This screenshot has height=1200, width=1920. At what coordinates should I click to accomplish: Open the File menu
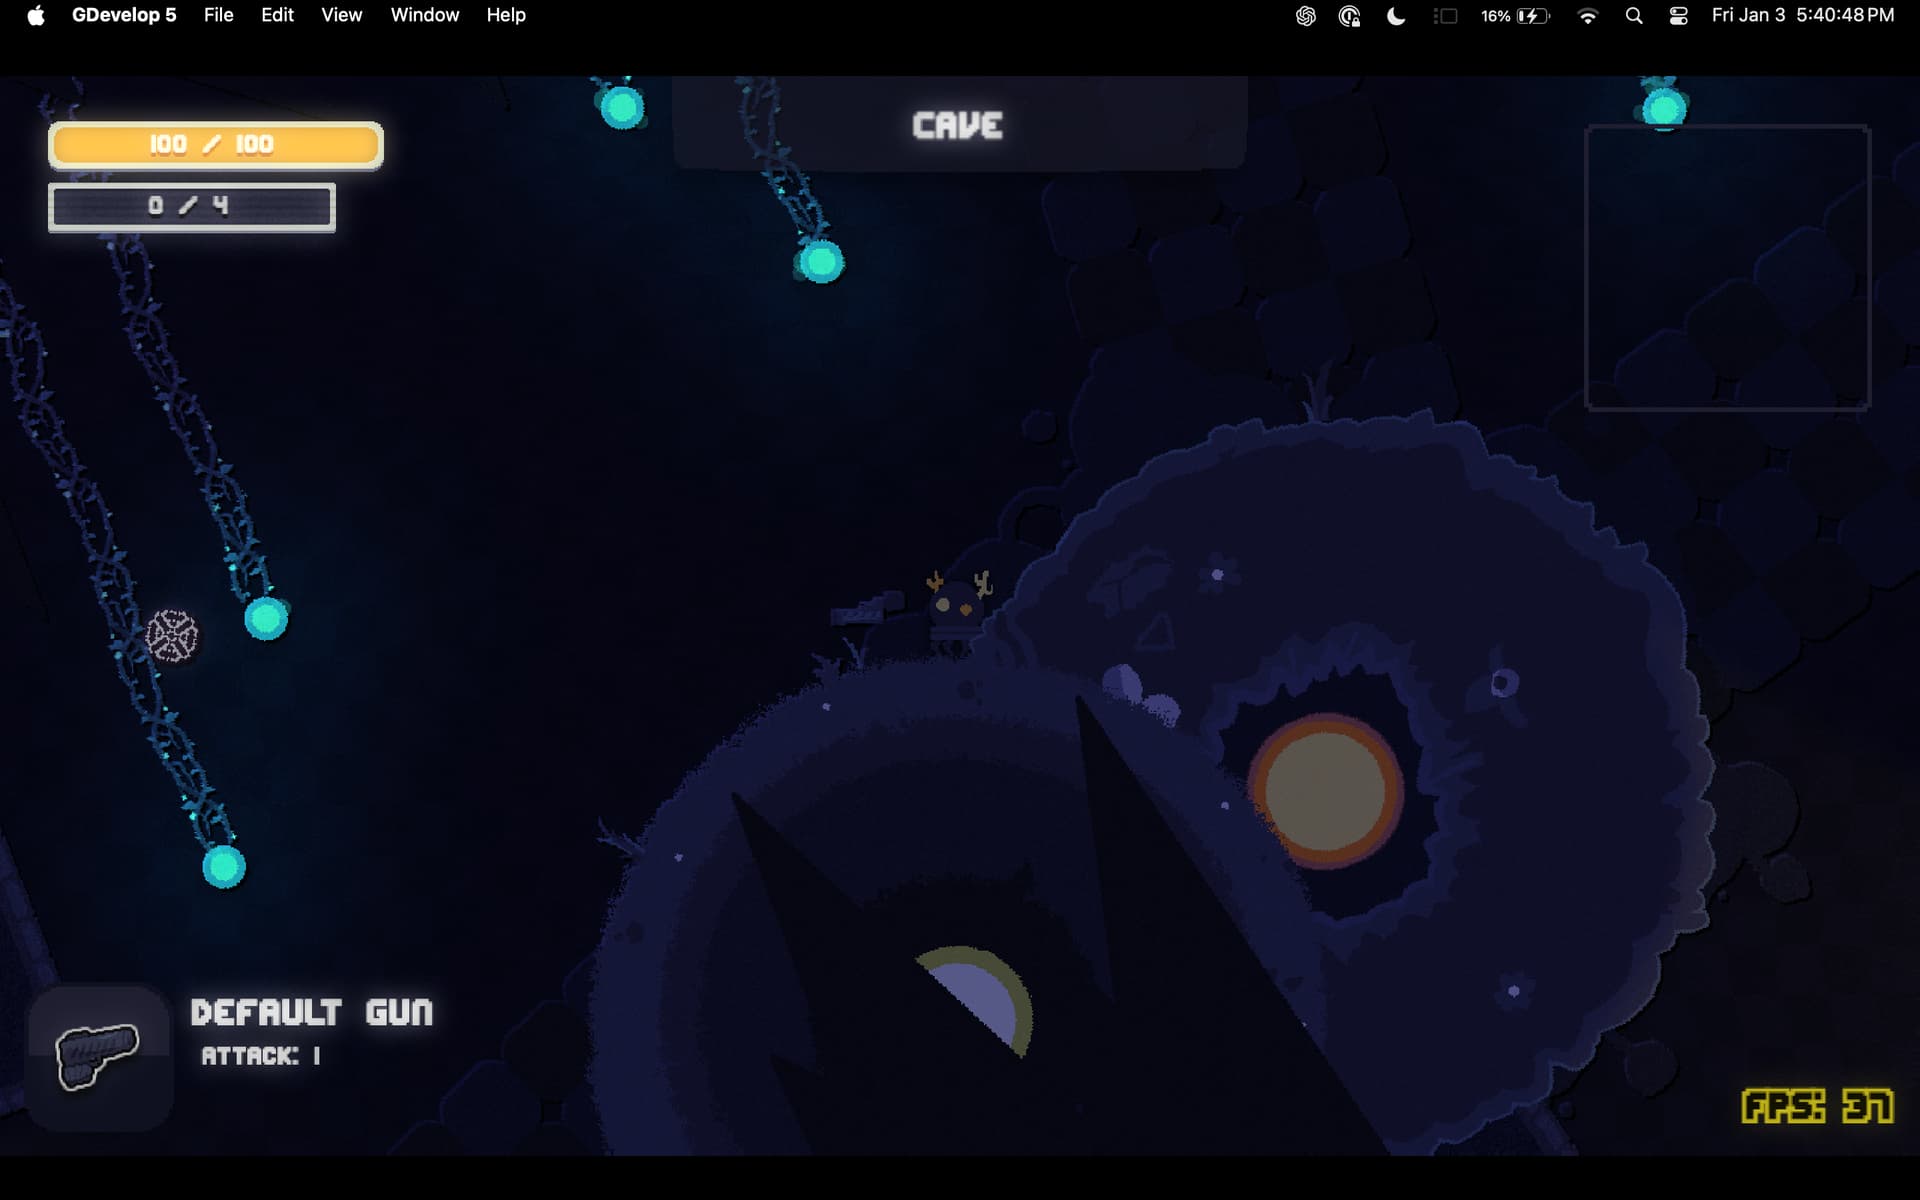click(218, 15)
